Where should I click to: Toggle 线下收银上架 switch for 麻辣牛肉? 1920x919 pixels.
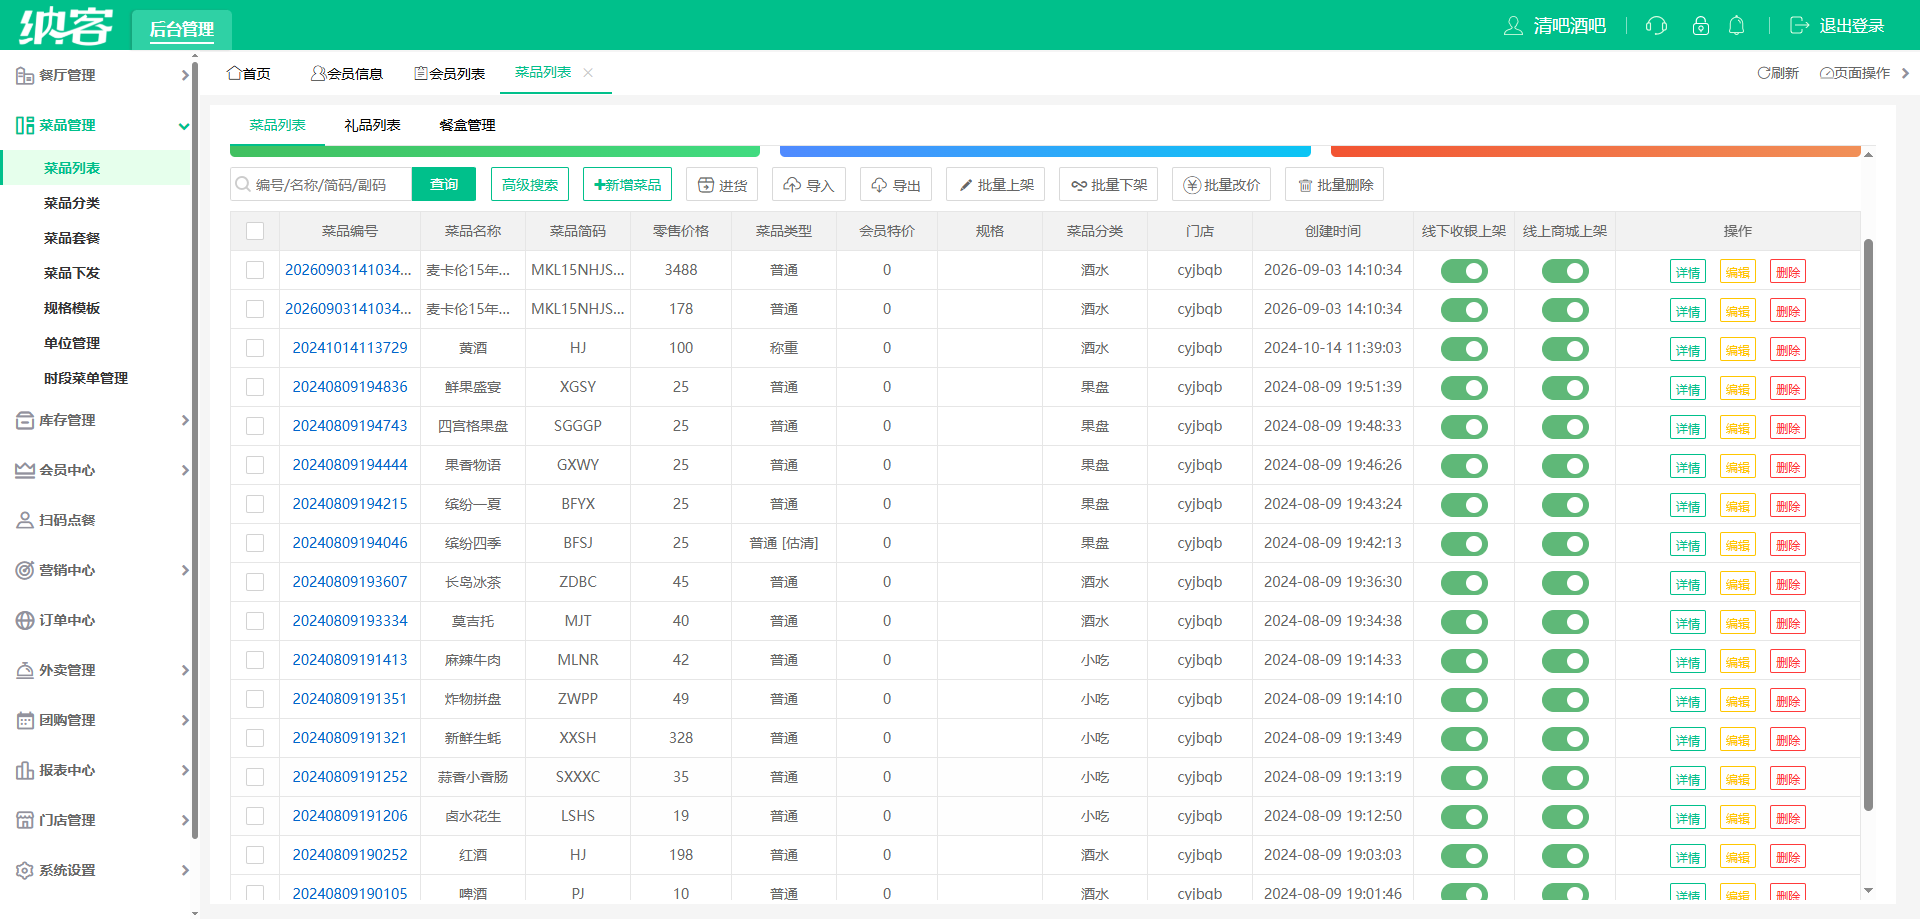coord(1464,661)
